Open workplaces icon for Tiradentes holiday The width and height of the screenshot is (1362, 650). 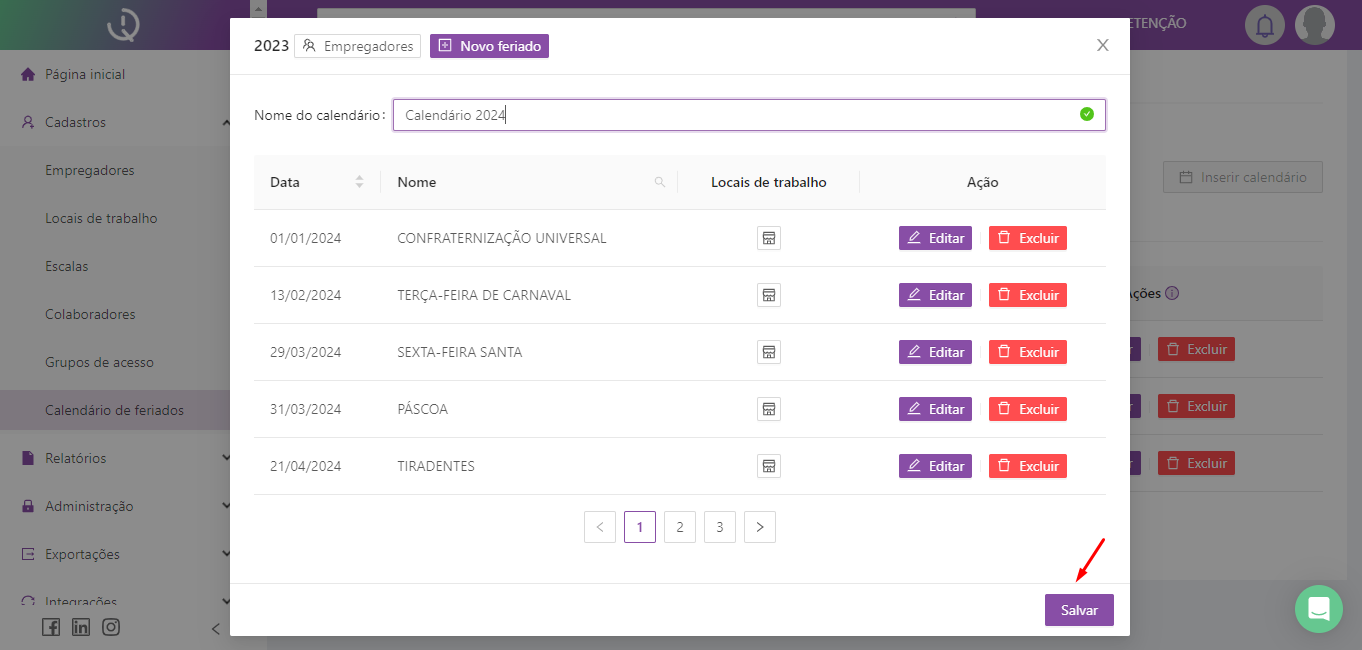click(x=768, y=466)
